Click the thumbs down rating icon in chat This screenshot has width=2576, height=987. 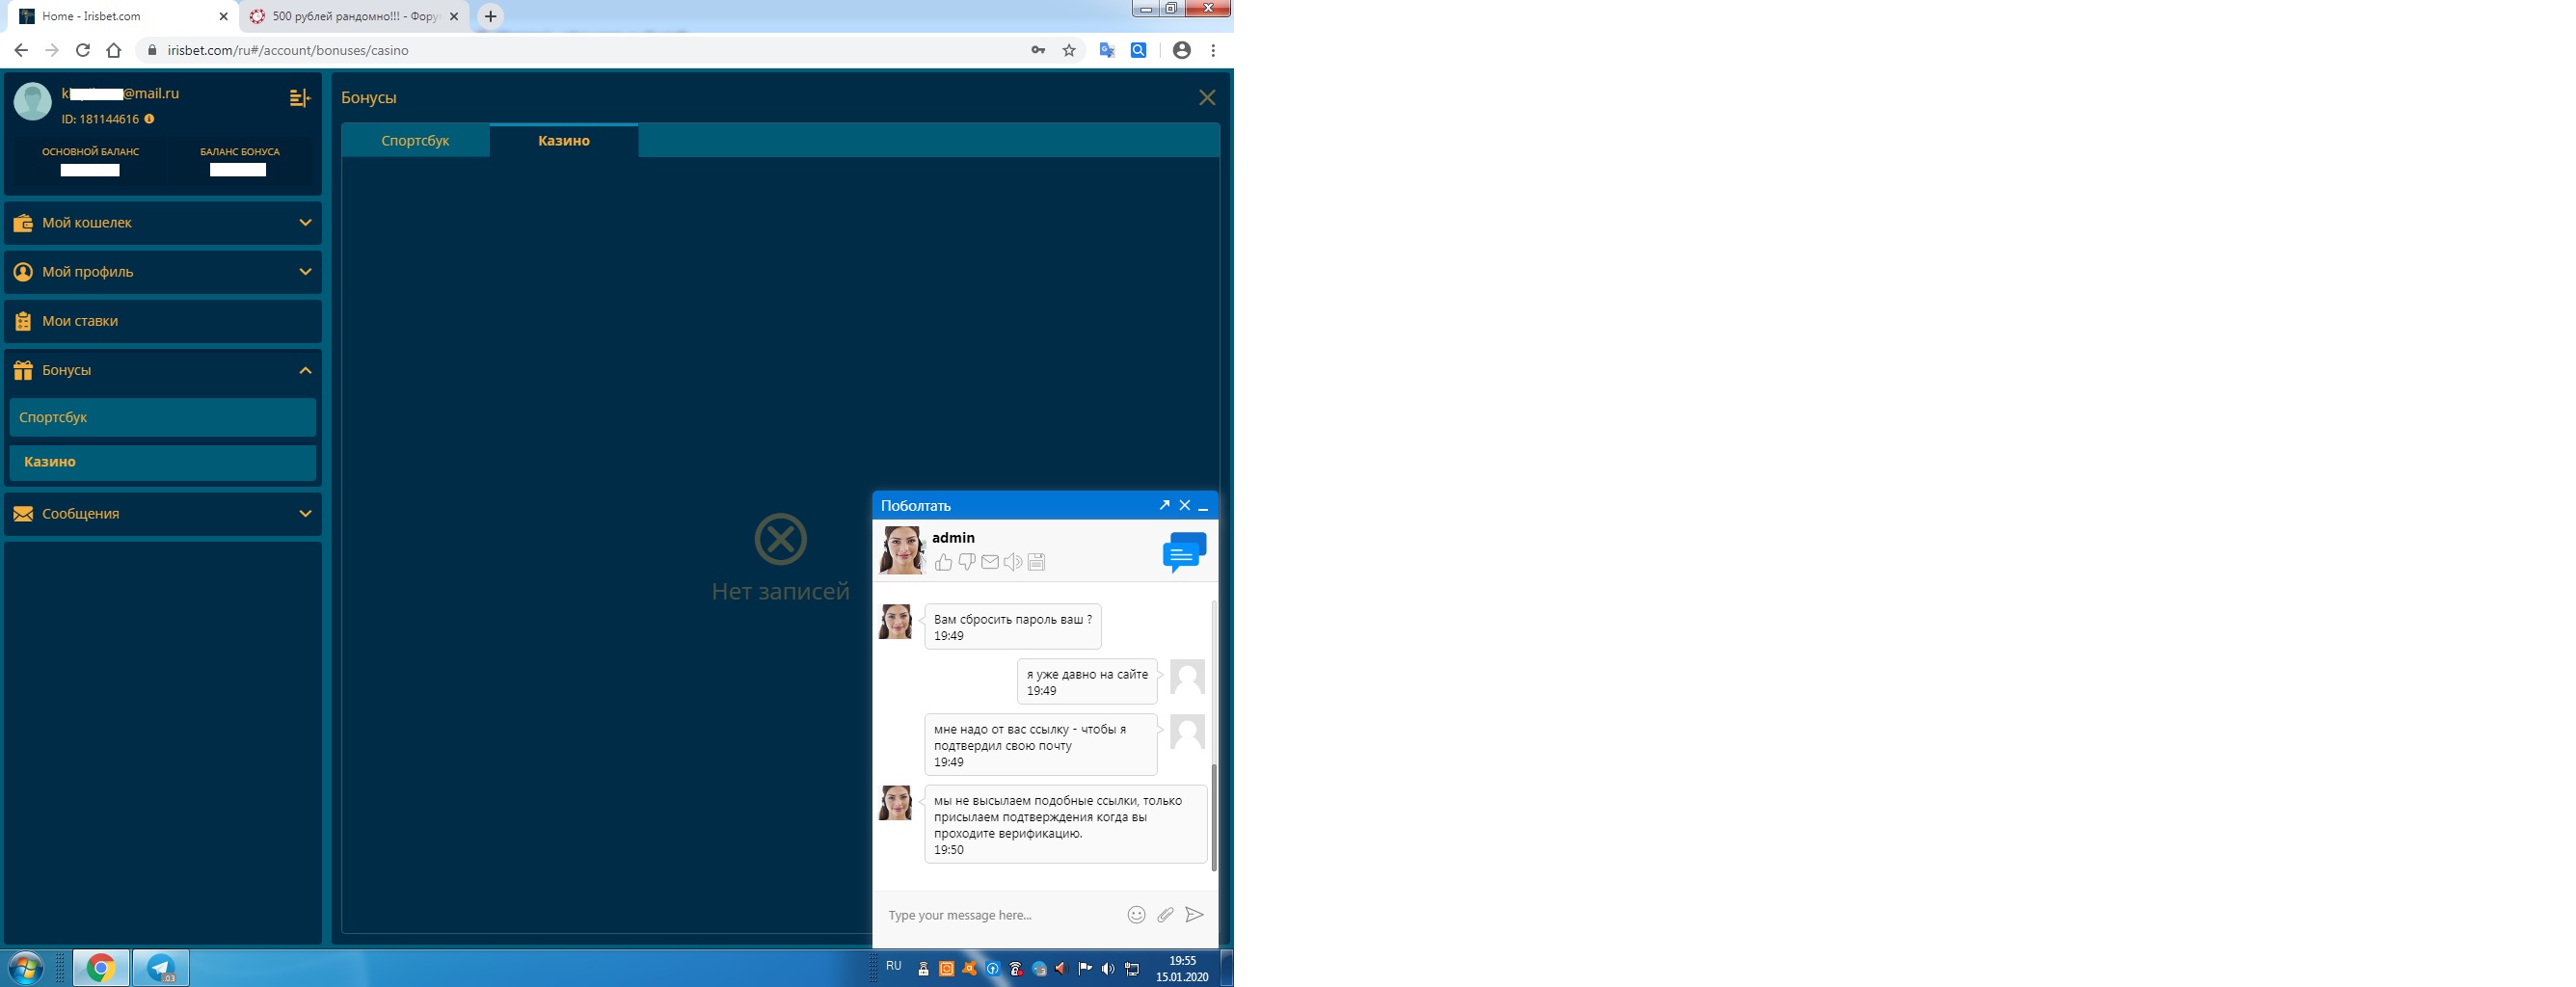966,562
